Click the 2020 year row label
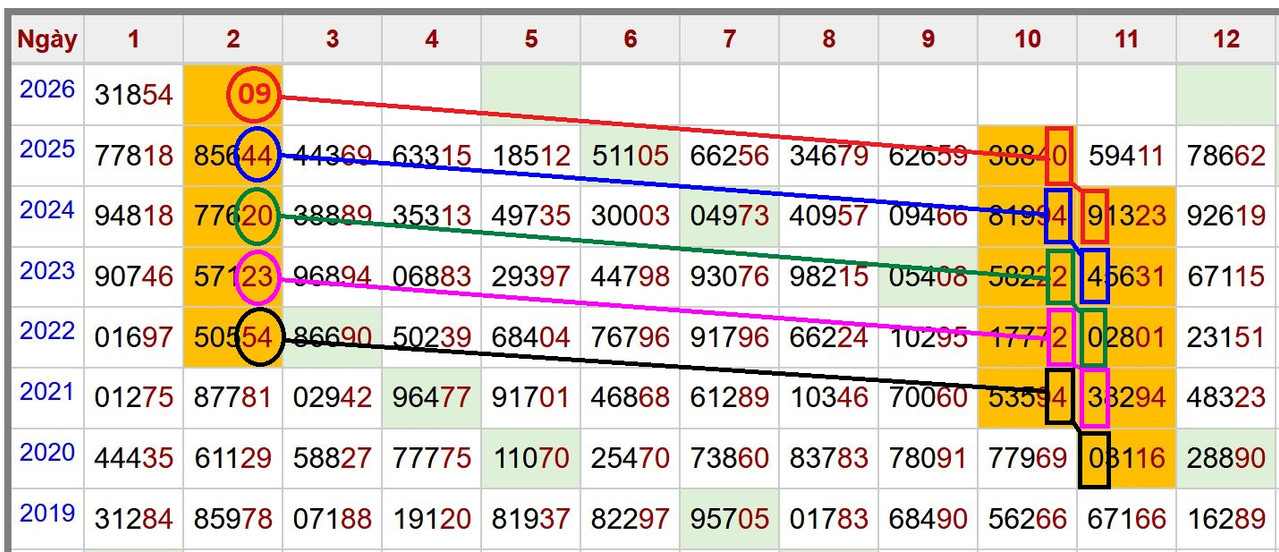This screenshot has width=1279, height=552. click(x=48, y=453)
